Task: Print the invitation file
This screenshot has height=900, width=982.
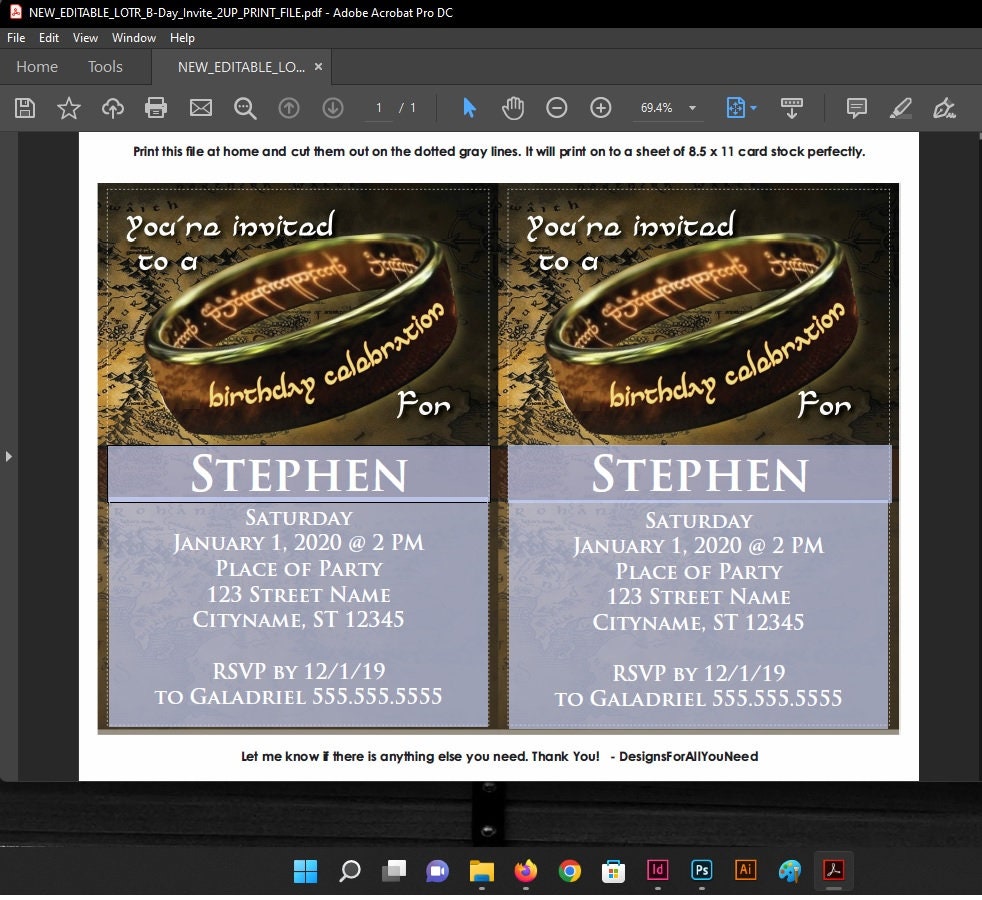Action: 156,108
